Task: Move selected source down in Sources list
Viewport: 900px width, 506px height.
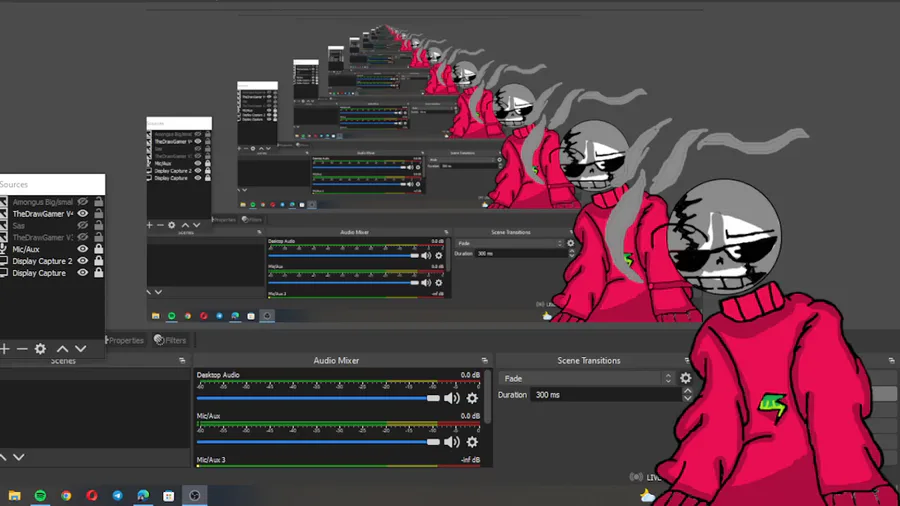Action: coord(80,348)
